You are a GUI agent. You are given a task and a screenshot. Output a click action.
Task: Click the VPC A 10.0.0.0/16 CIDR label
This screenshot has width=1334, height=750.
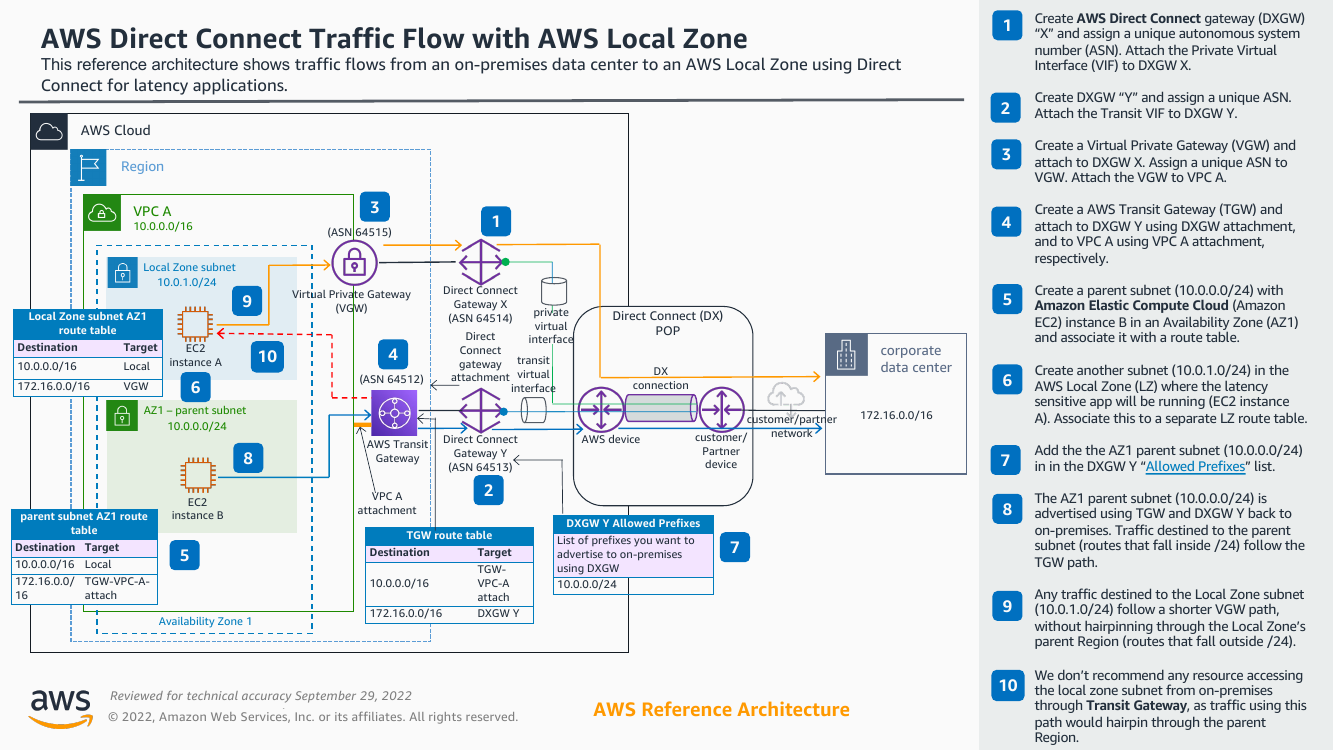163,227
